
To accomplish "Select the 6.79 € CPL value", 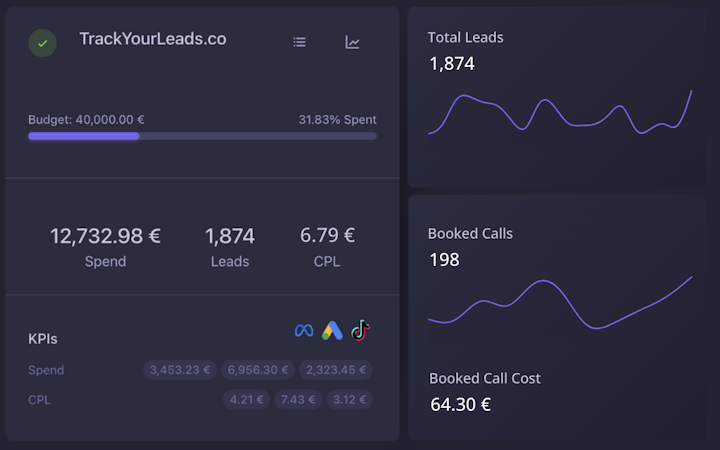I will click(327, 235).
